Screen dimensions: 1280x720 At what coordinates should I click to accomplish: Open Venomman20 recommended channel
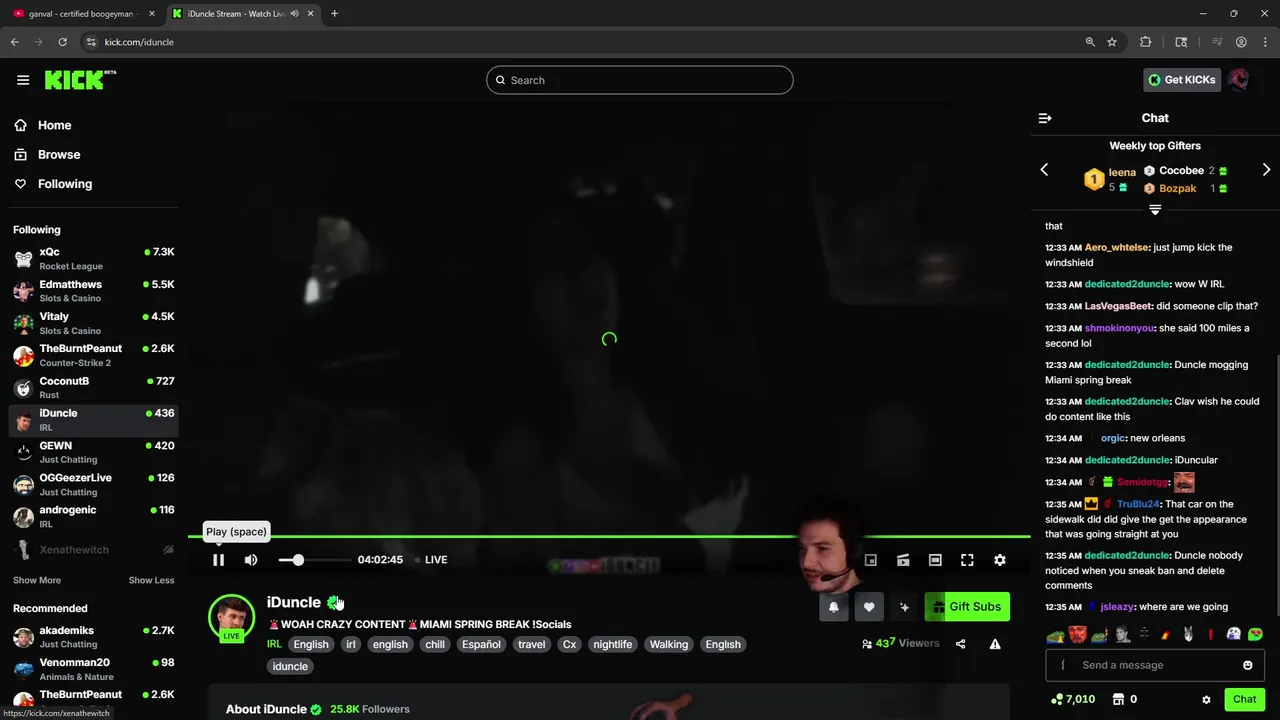pos(94,669)
